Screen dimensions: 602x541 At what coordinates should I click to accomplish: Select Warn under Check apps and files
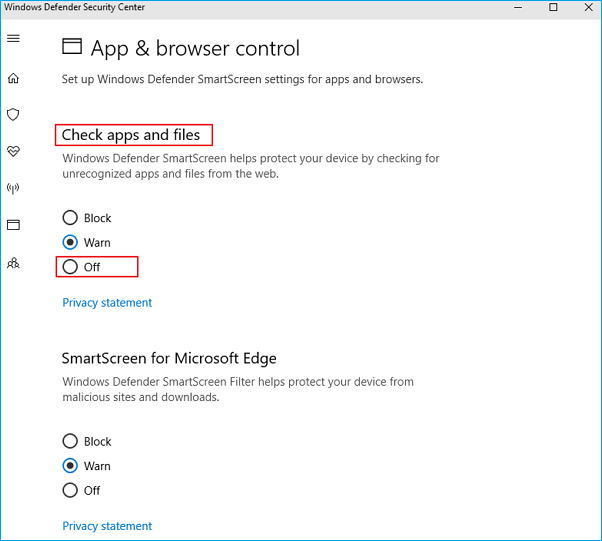pos(70,242)
